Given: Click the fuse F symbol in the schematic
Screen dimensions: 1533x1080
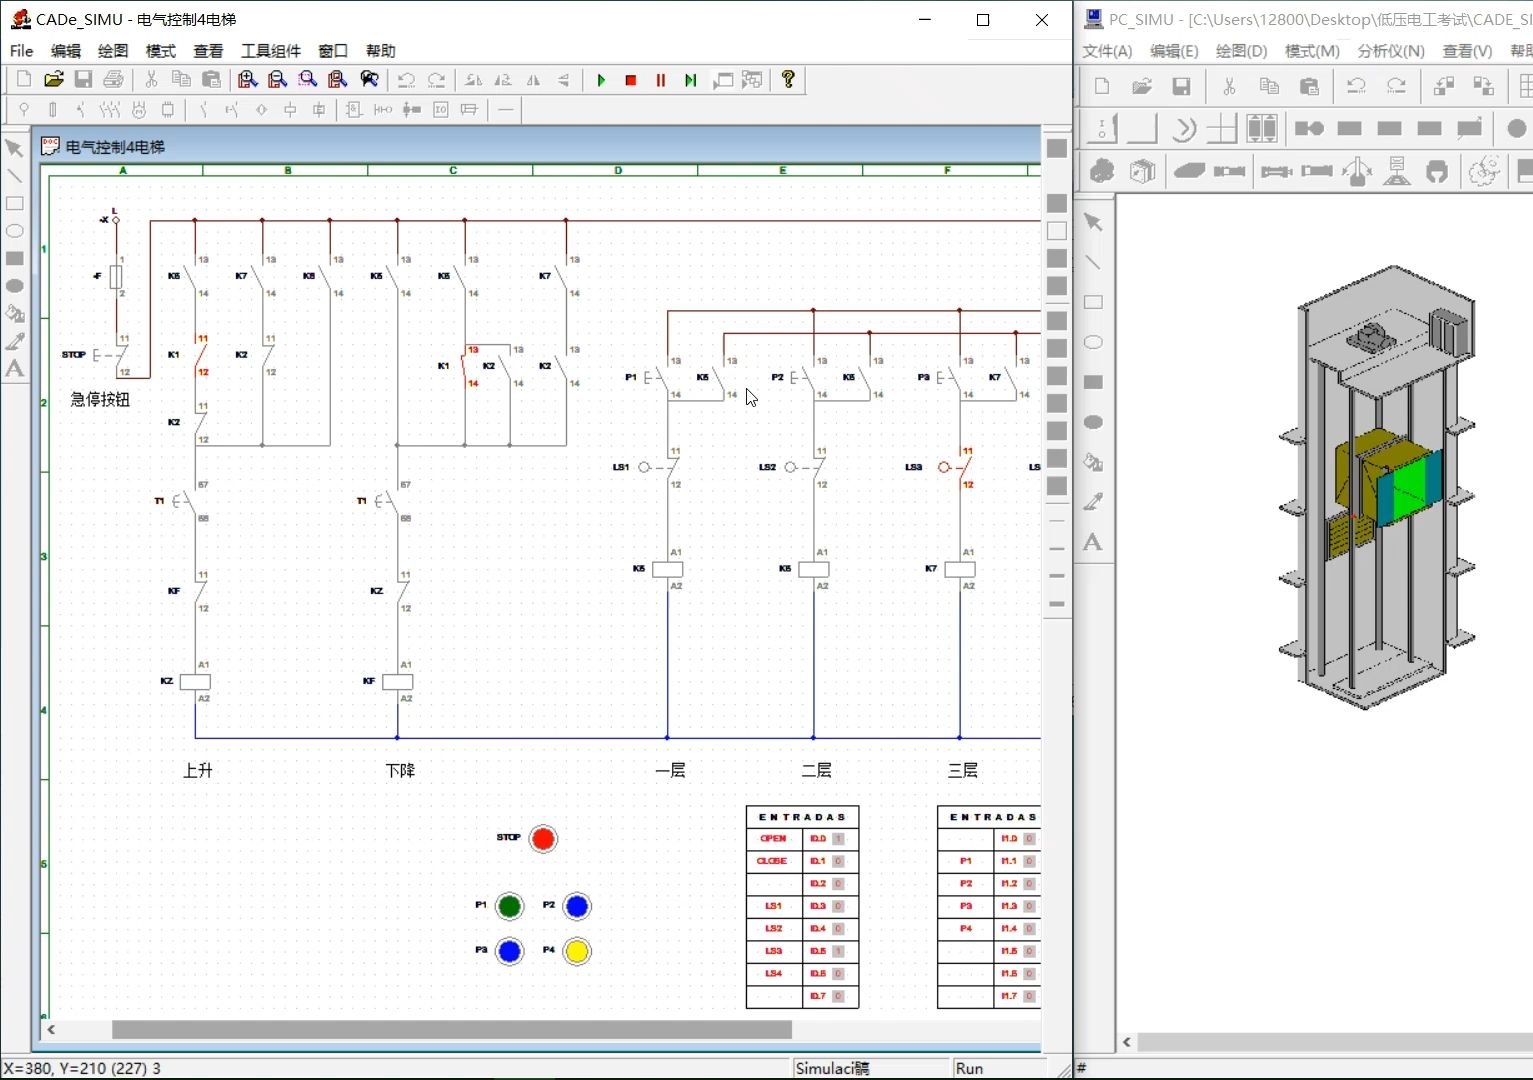Looking at the screenshot, I should coord(116,277).
